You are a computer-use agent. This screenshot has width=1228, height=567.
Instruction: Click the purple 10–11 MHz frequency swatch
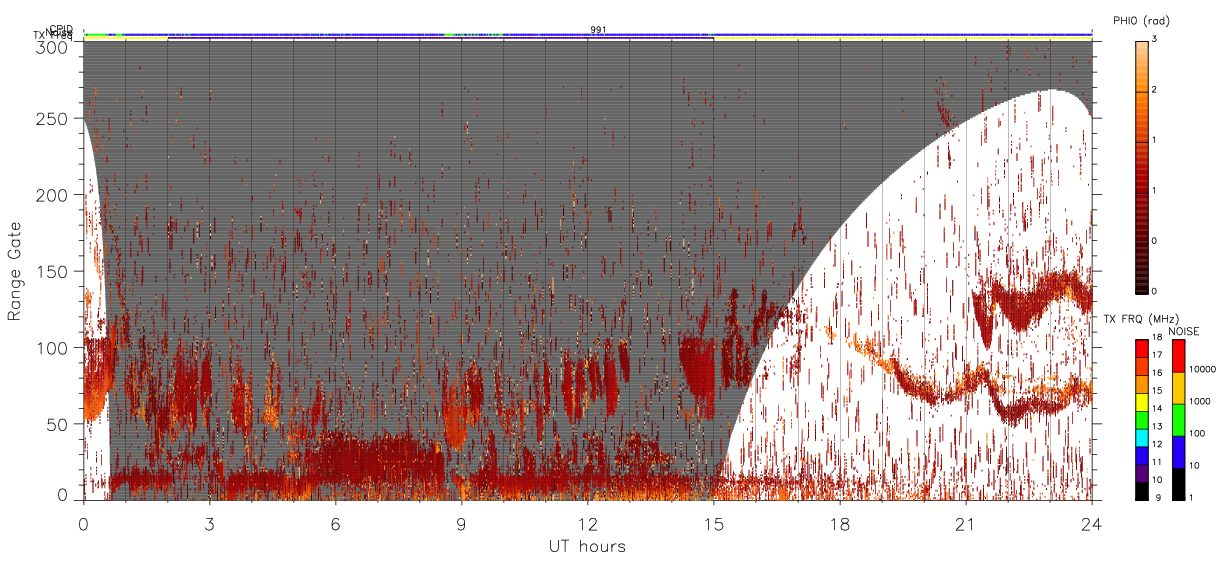click(x=1141, y=473)
